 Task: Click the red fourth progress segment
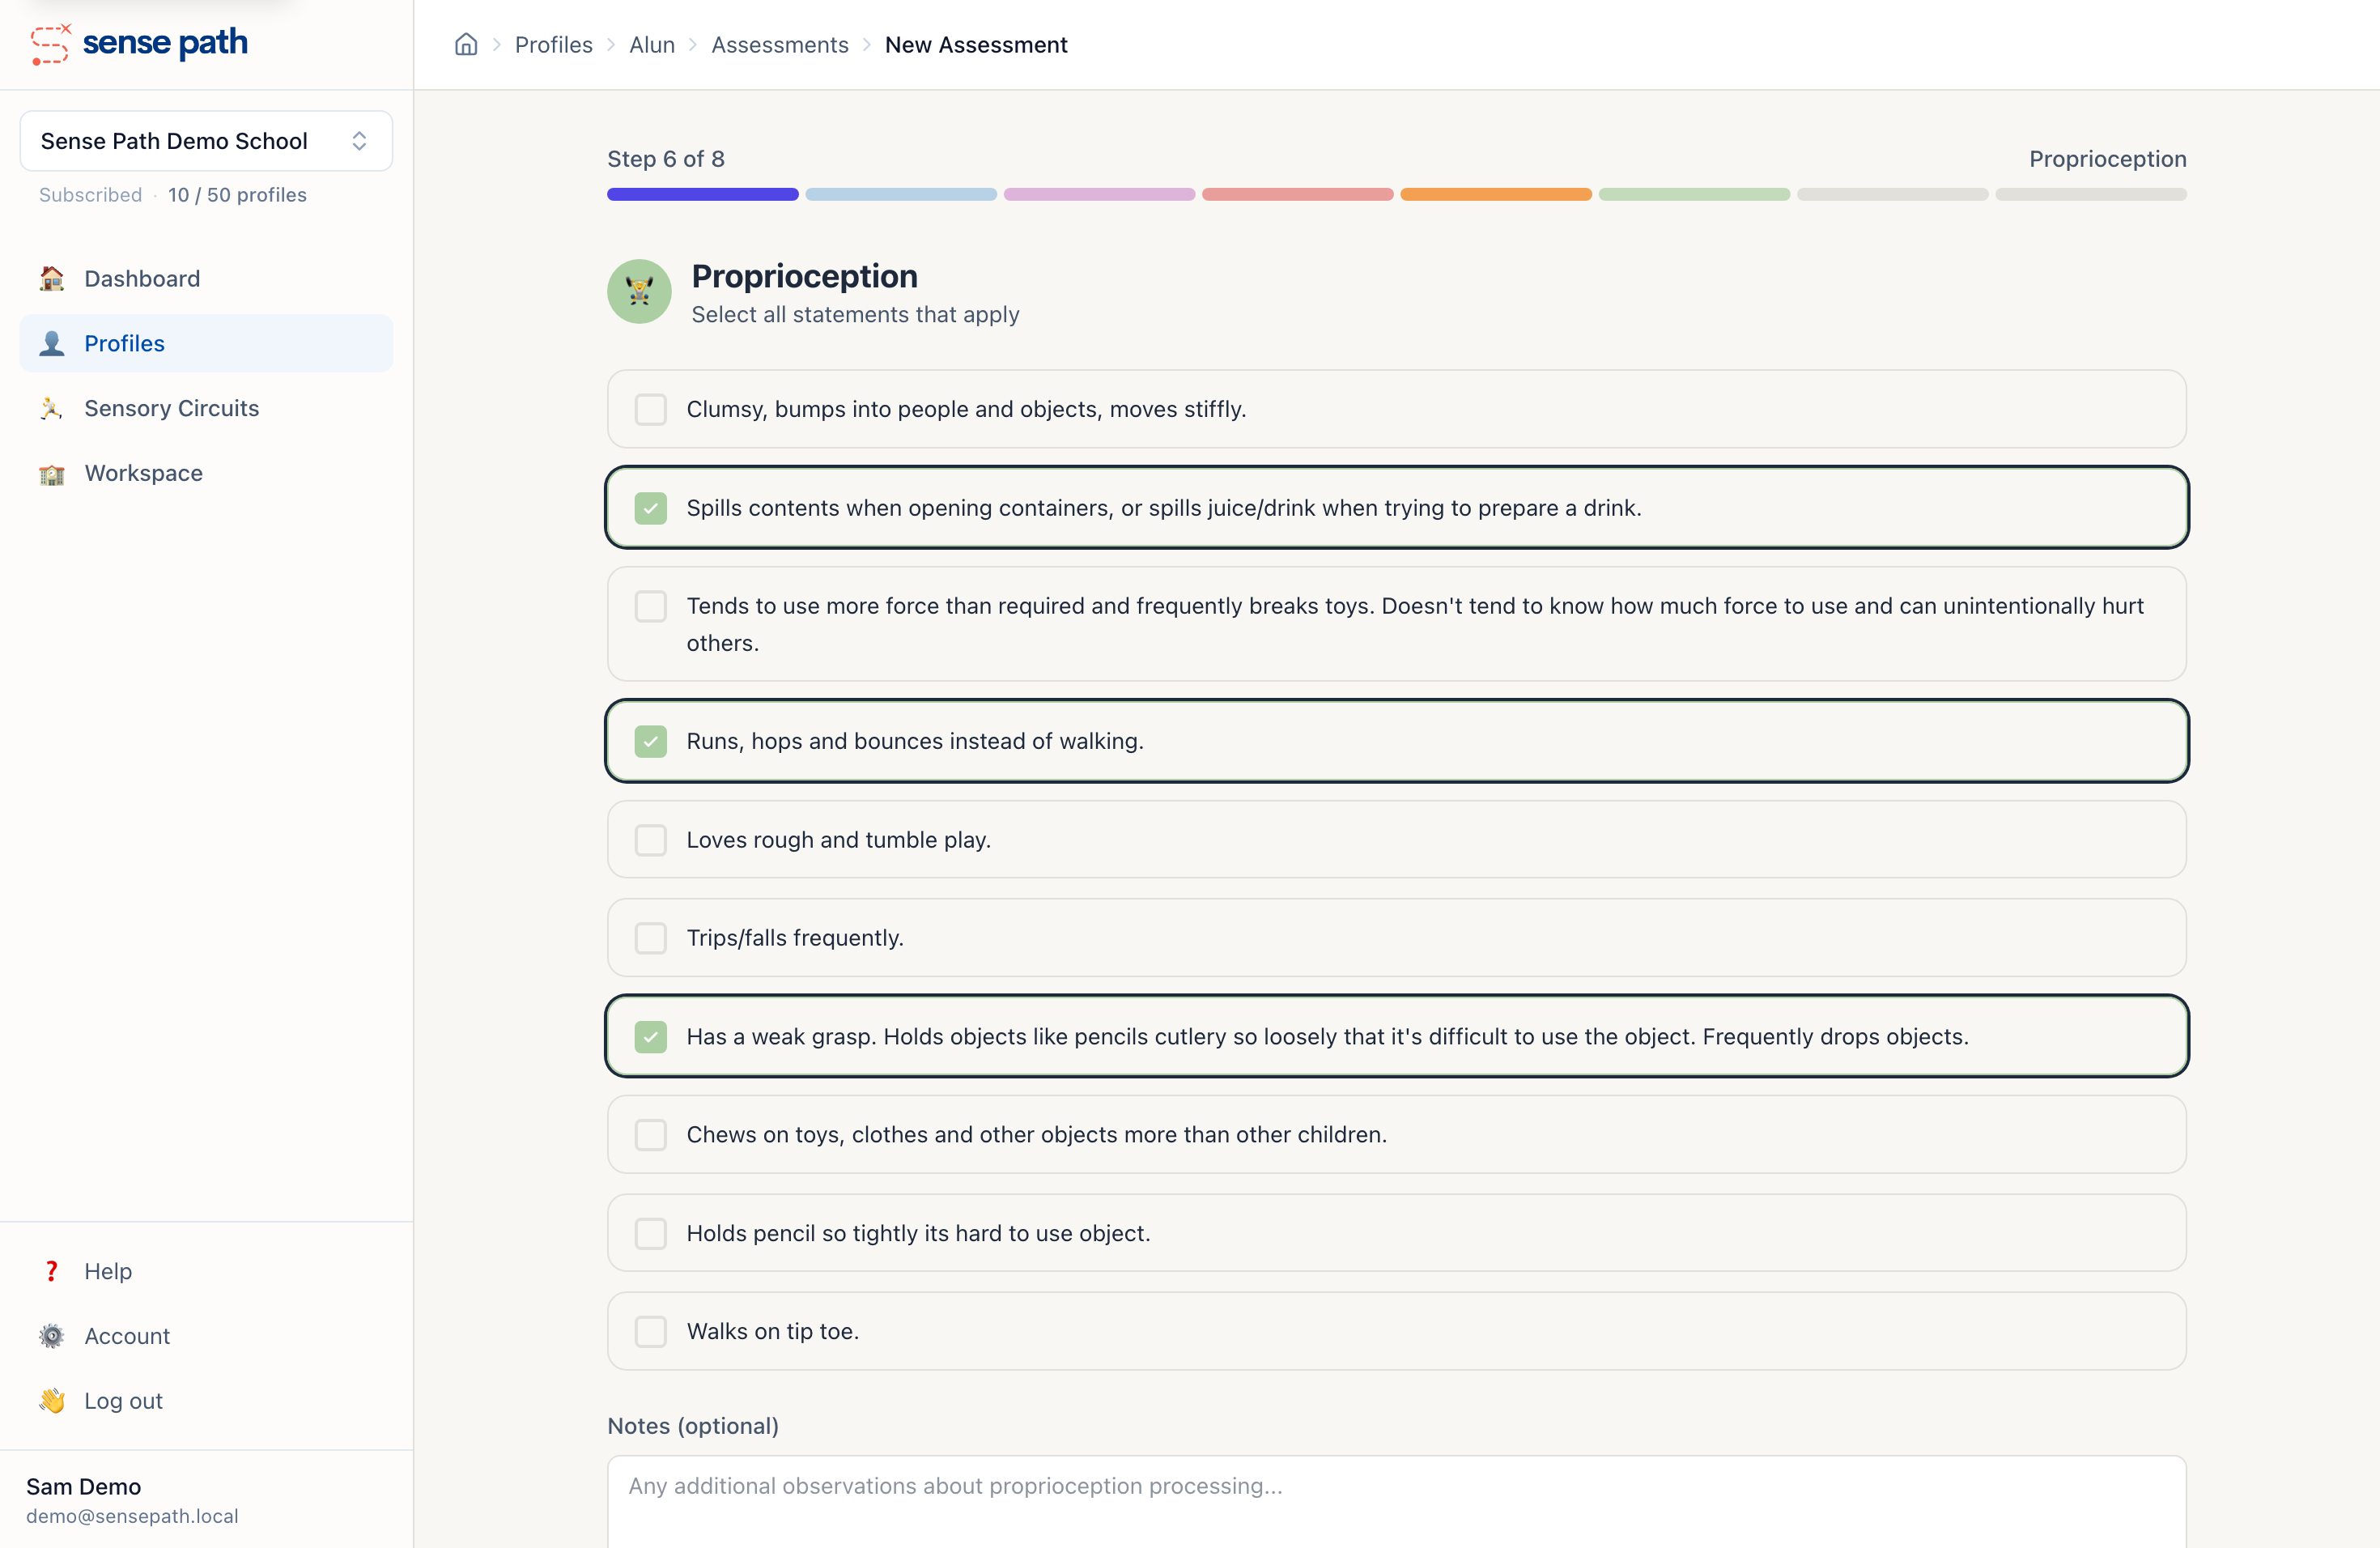tap(1298, 194)
